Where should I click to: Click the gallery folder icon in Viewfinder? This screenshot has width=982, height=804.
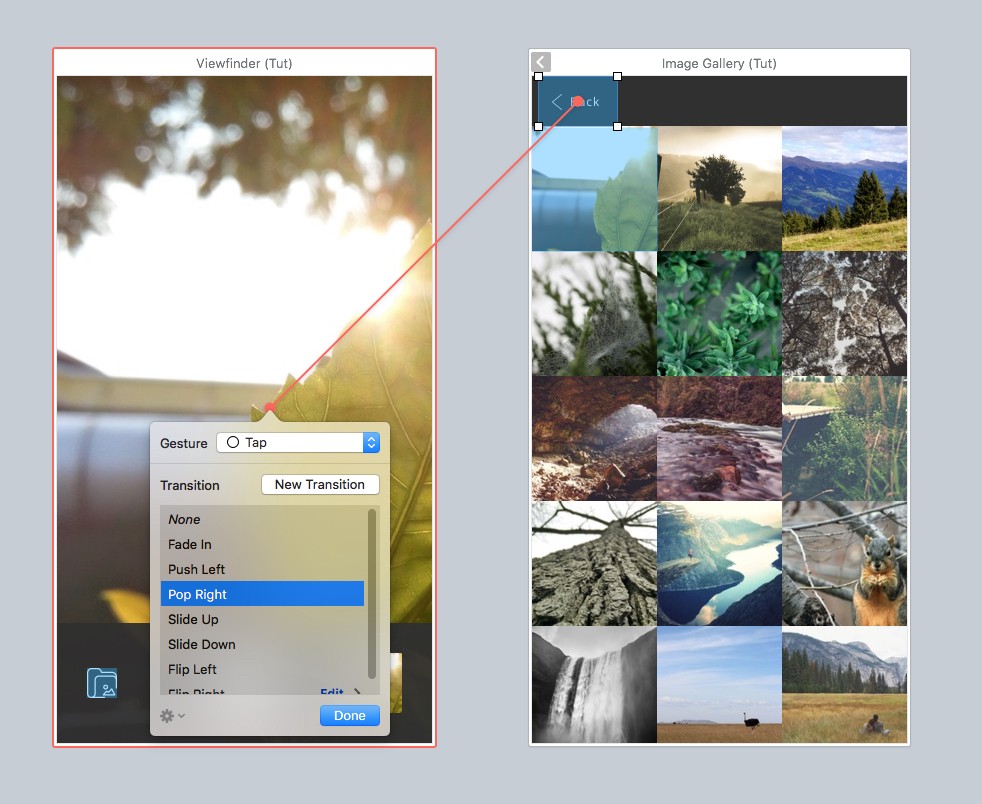pyautogui.click(x=102, y=683)
